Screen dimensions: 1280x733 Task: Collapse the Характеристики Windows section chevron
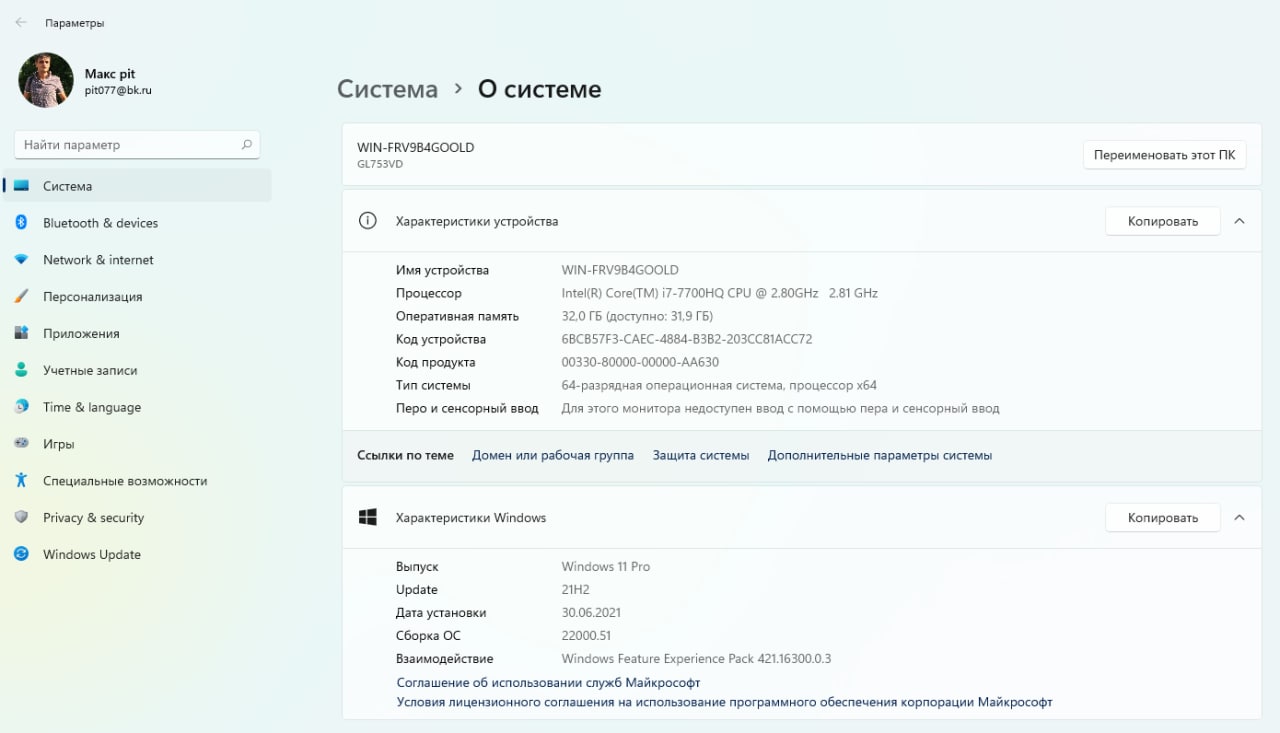(1239, 518)
